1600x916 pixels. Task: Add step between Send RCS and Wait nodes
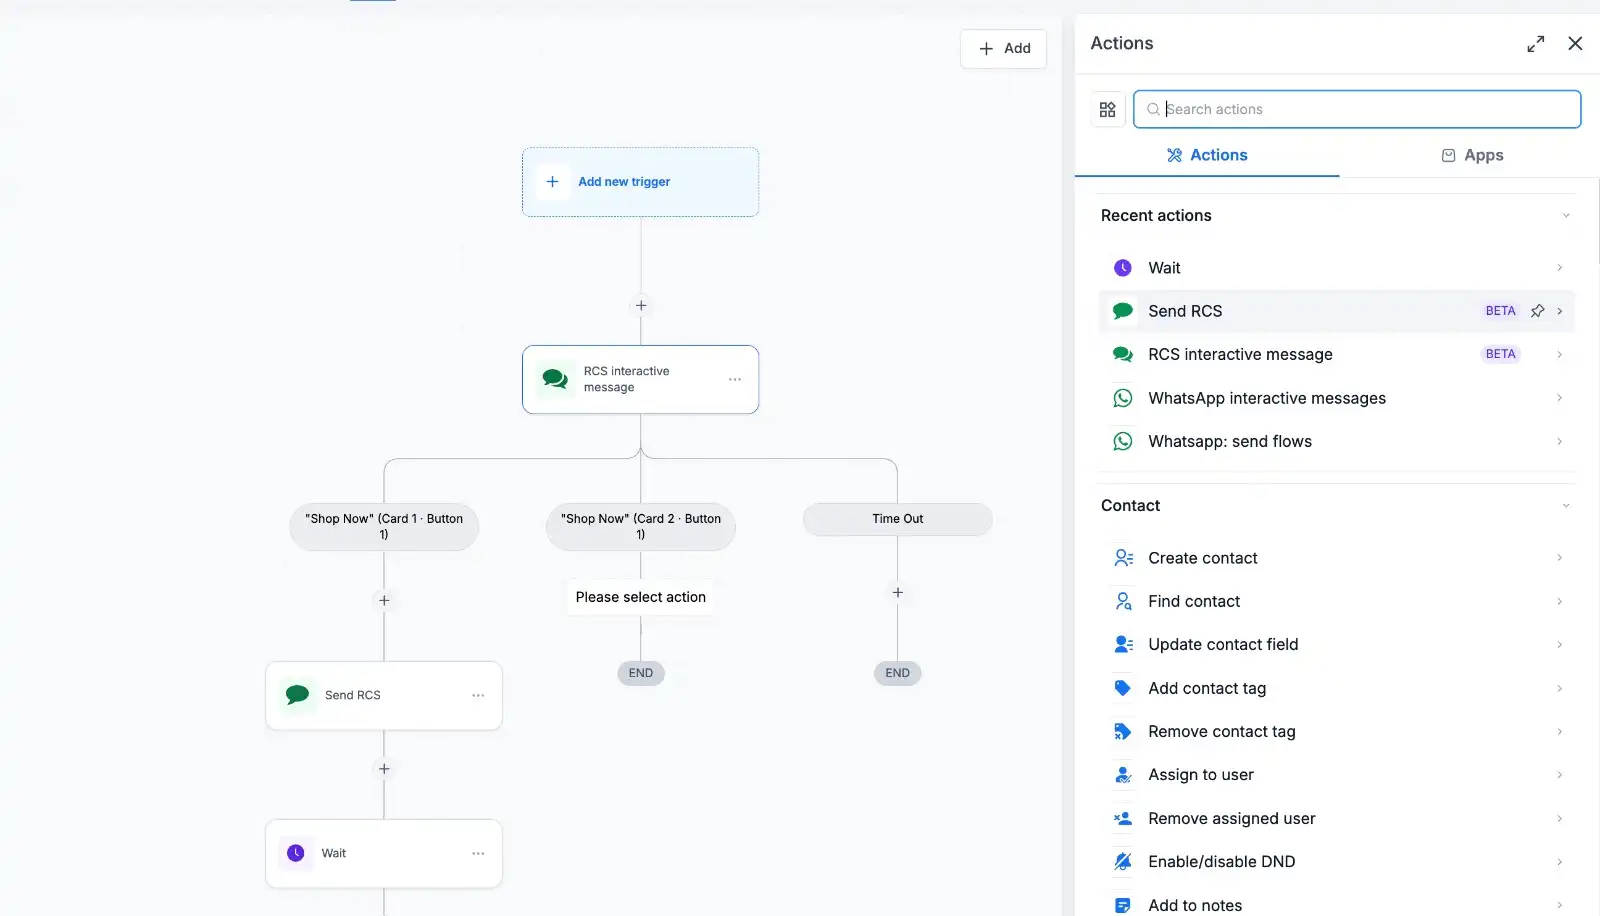384,768
